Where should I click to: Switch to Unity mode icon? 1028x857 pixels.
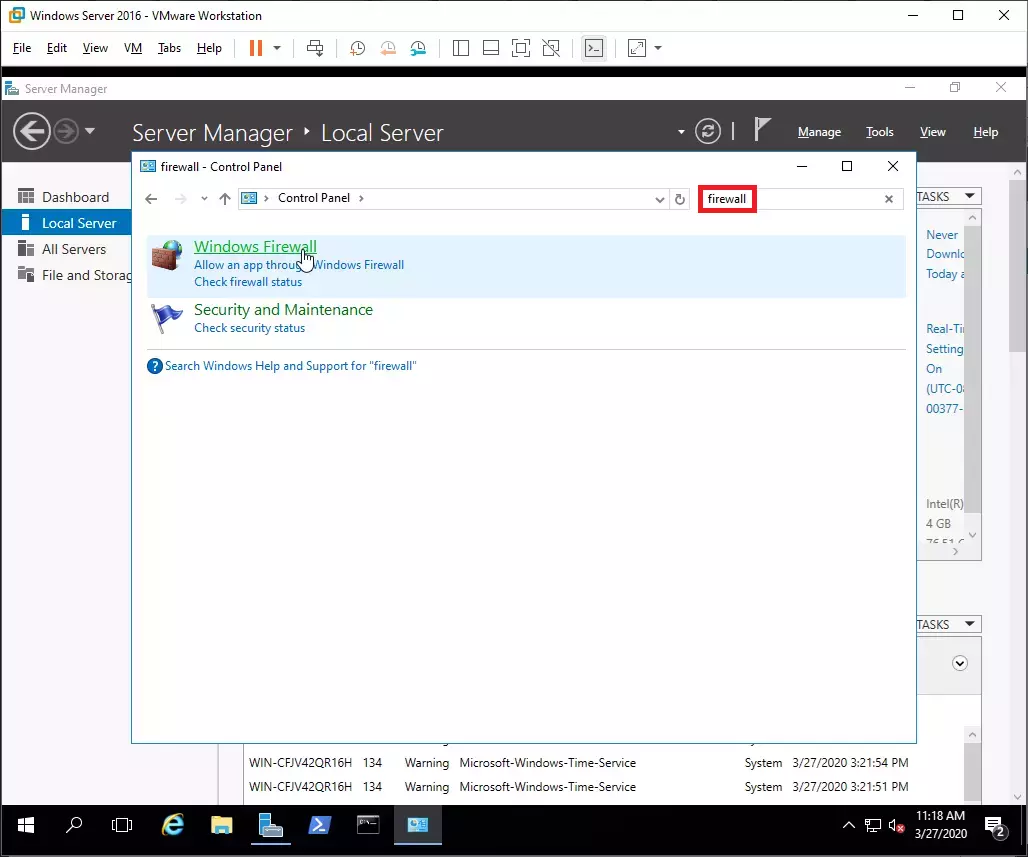pyautogui.click(x=551, y=48)
